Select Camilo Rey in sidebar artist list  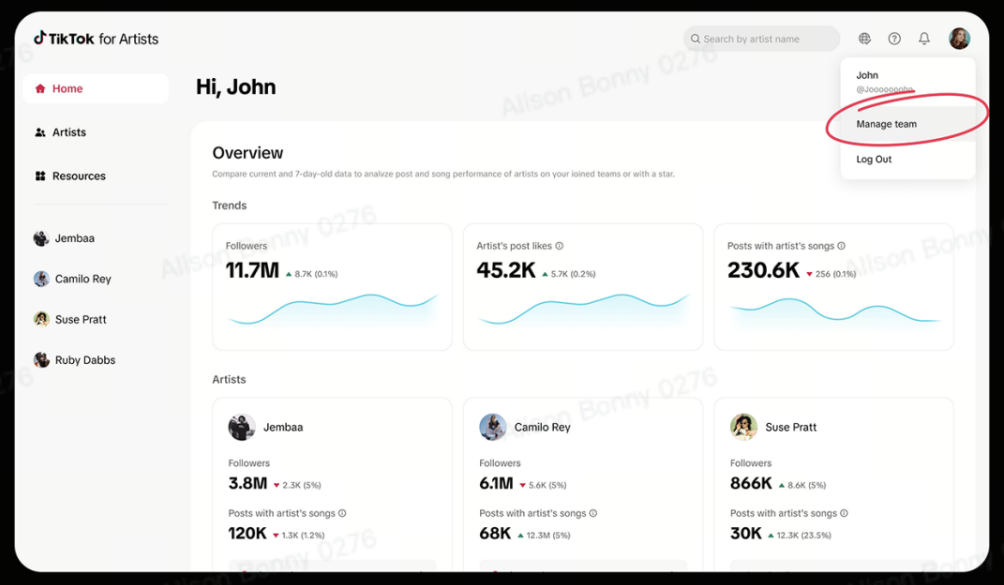(x=82, y=279)
